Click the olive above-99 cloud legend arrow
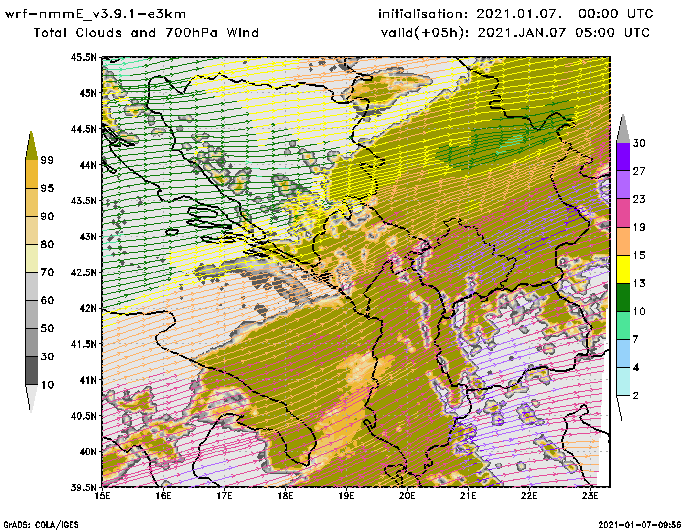 pos(31,146)
